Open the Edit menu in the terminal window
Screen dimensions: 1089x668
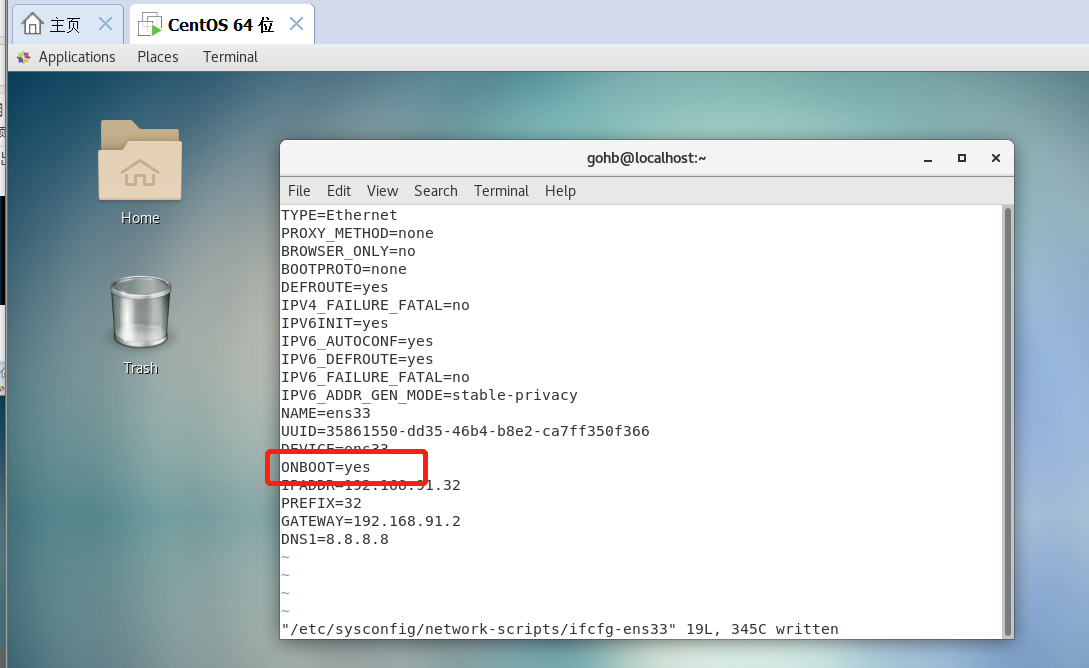338,191
